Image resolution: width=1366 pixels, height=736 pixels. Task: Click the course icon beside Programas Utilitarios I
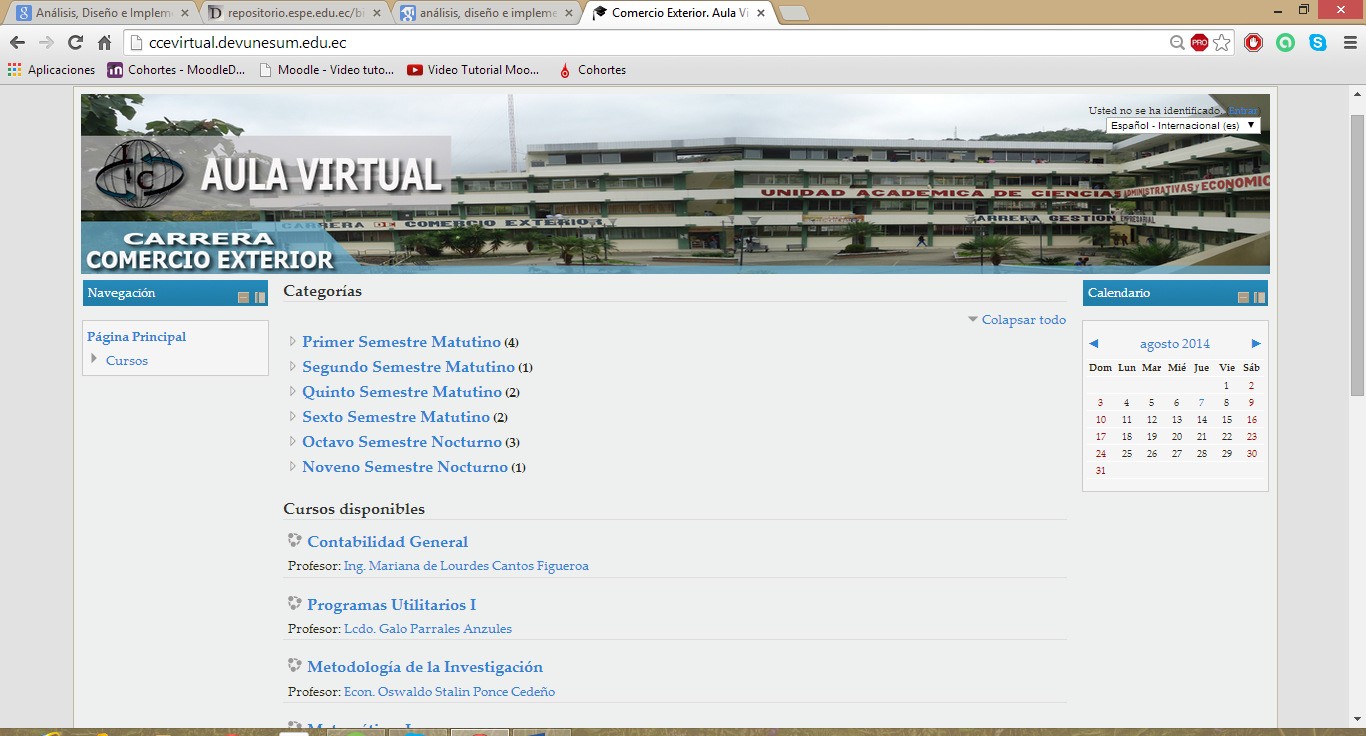[294, 603]
